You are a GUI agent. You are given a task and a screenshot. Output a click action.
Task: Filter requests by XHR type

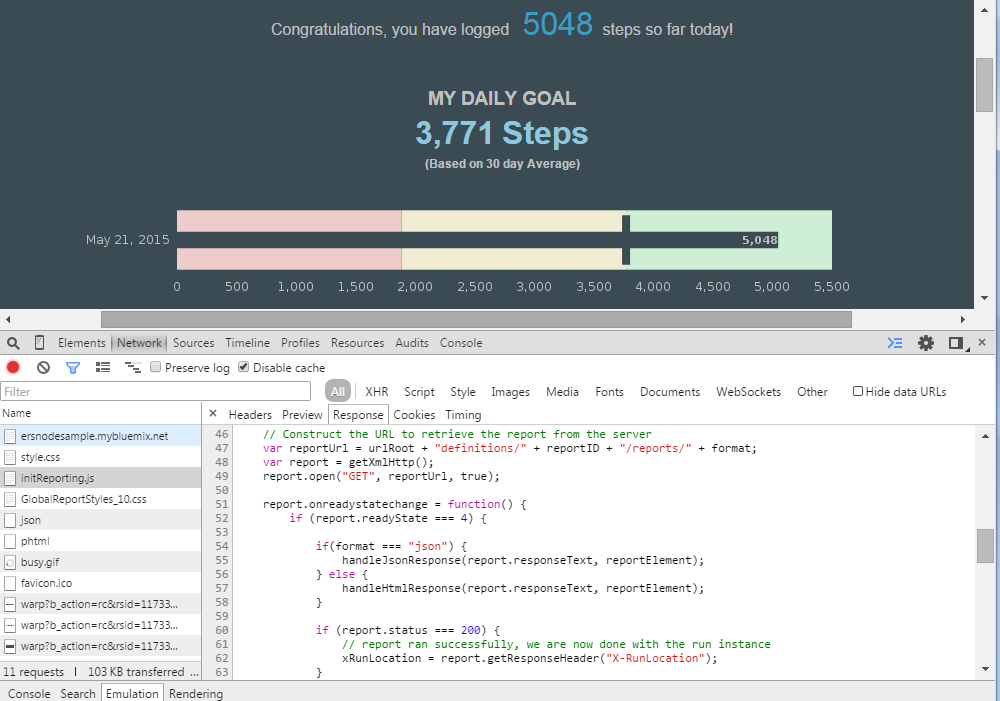pyautogui.click(x=376, y=392)
